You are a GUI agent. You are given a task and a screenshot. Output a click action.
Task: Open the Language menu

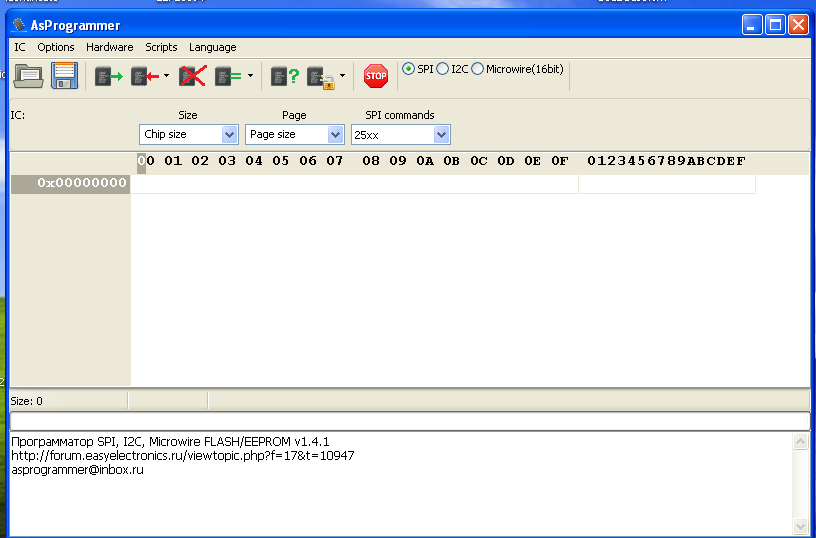click(x=213, y=47)
